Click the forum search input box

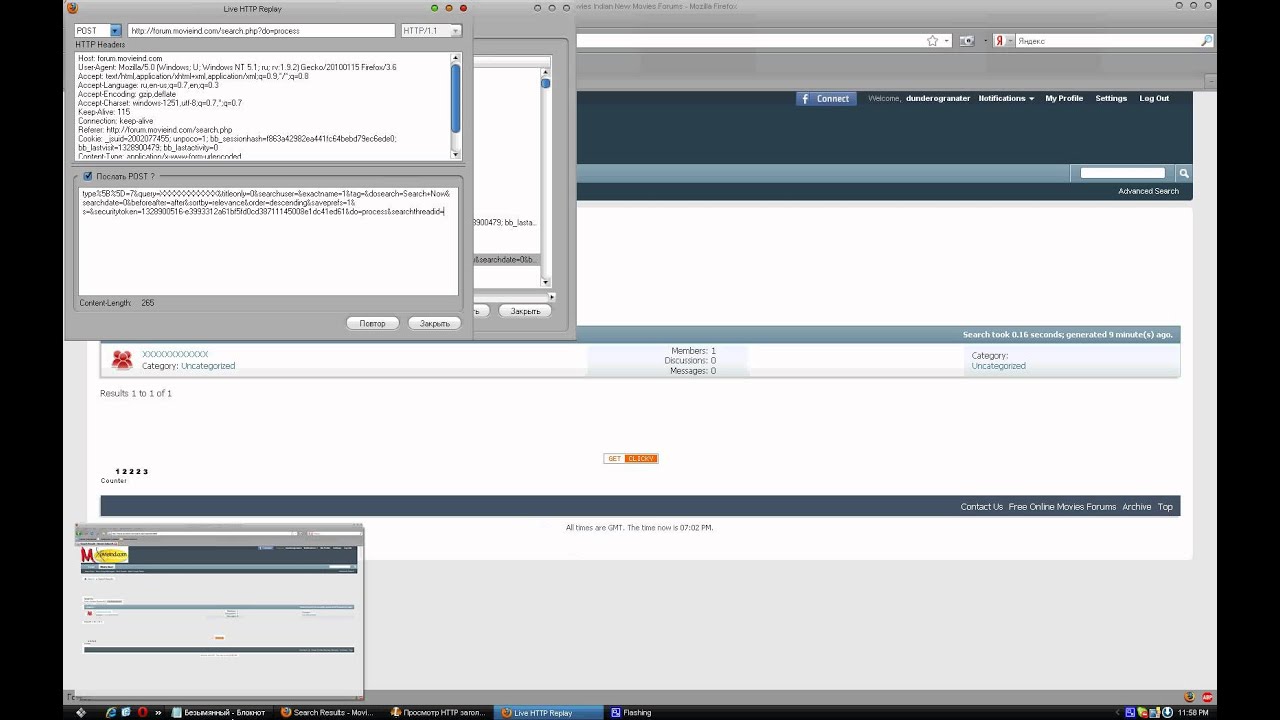click(x=1123, y=173)
